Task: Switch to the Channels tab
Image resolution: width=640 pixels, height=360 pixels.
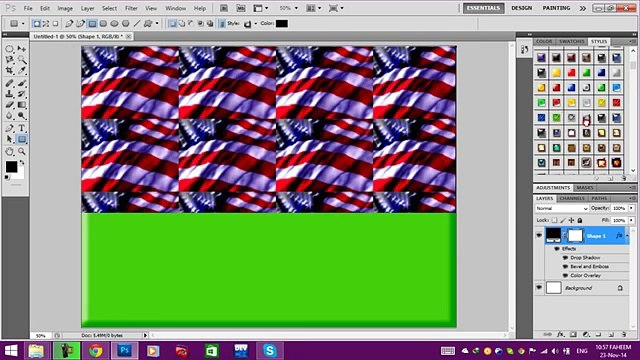Action: point(572,198)
